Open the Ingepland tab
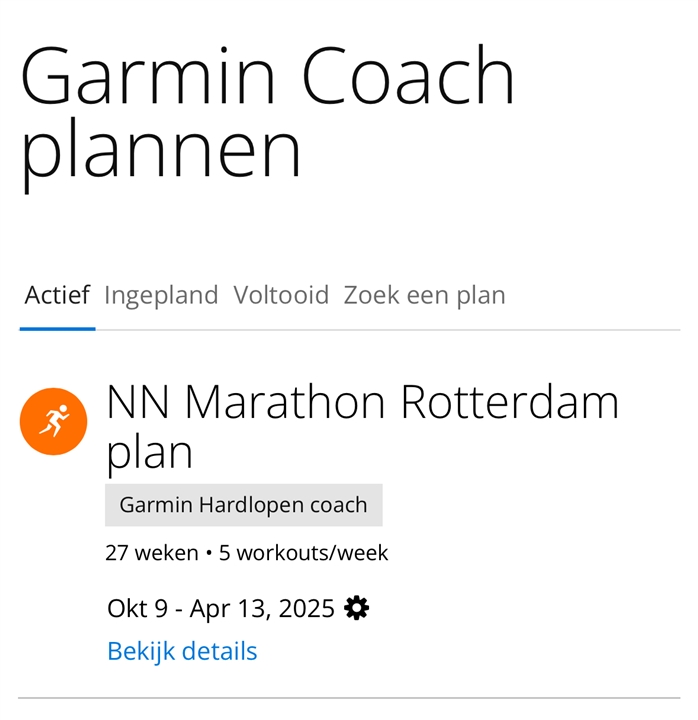The height and width of the screenshot is (720, 698). point(161,295)
